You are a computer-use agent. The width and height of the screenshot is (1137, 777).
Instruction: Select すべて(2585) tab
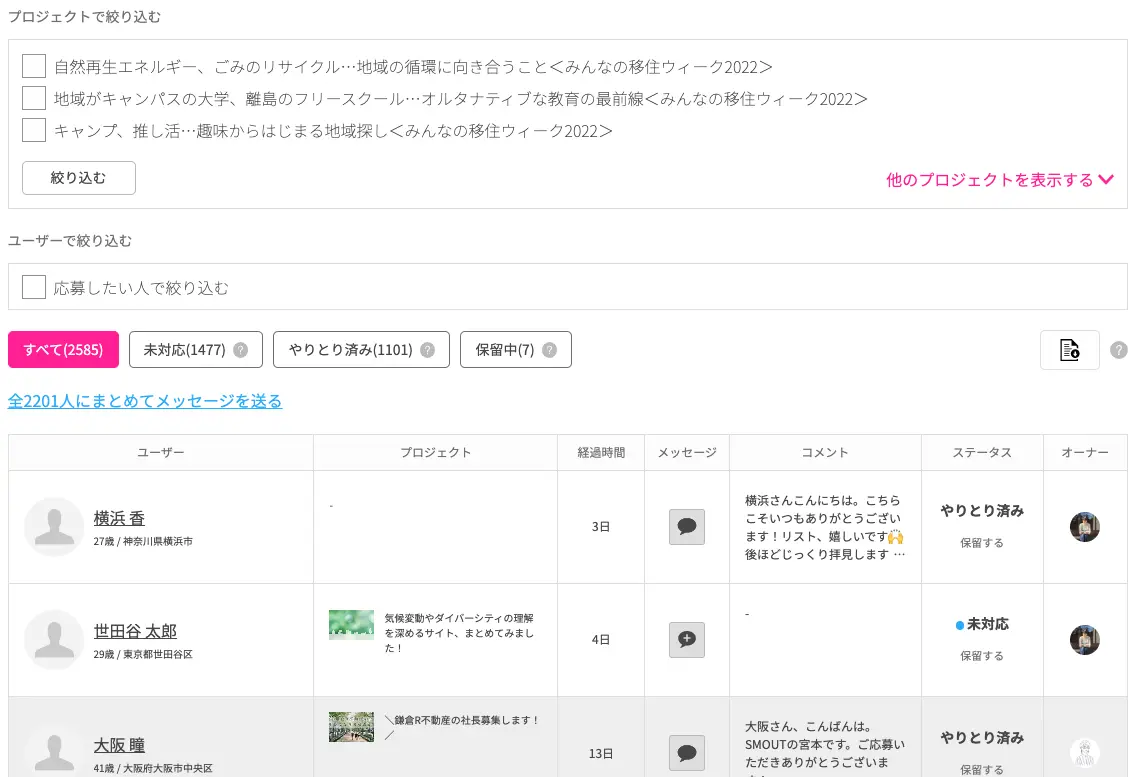(x=63, y=350)
